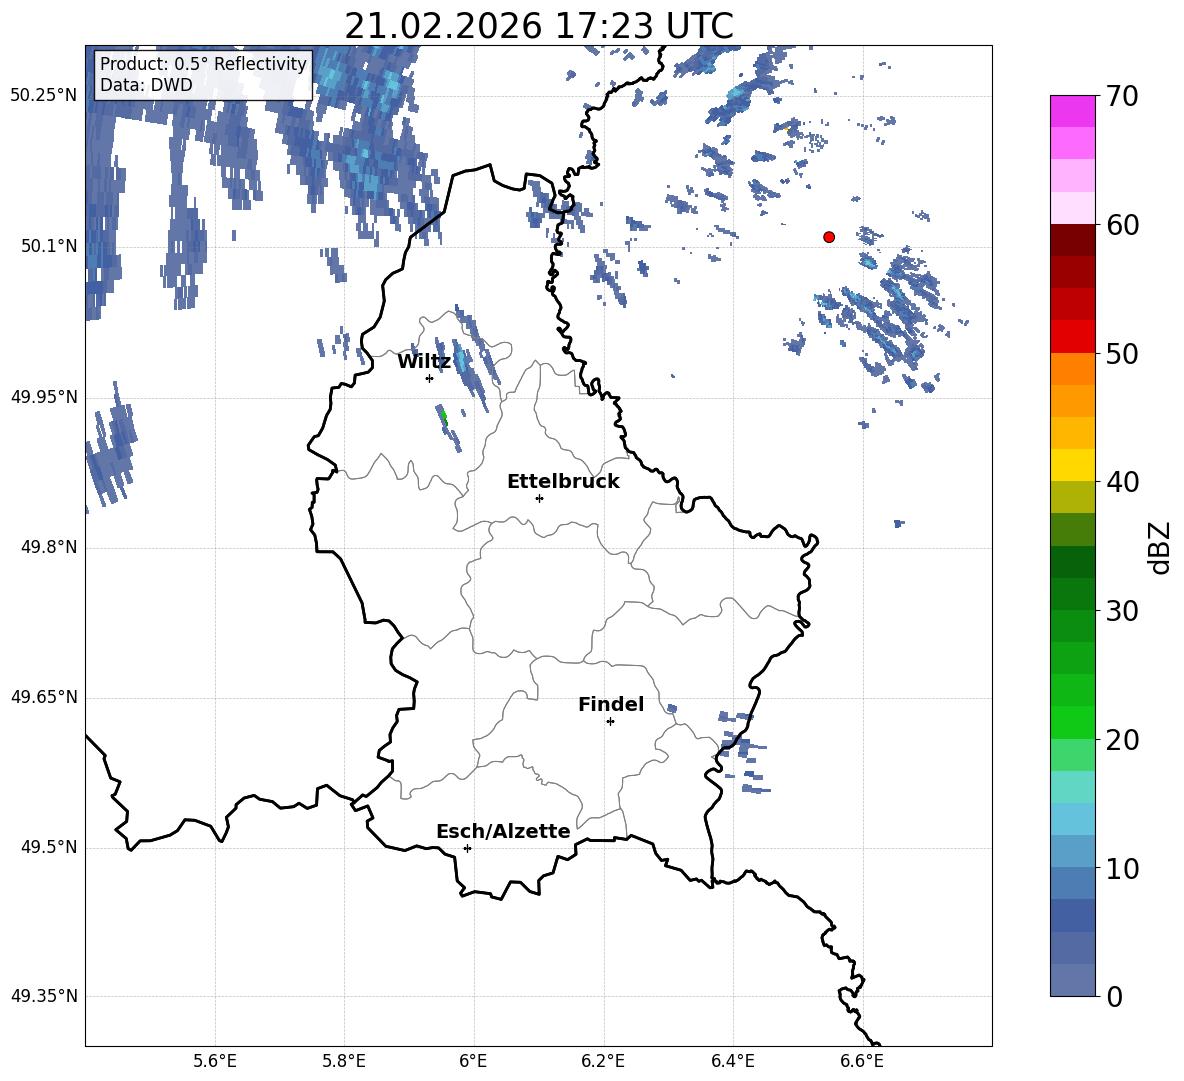Viewport: 1184px width, 1081px height.
Task: Click the 49.95°N latitude label
Action: [x=44, y=397]
